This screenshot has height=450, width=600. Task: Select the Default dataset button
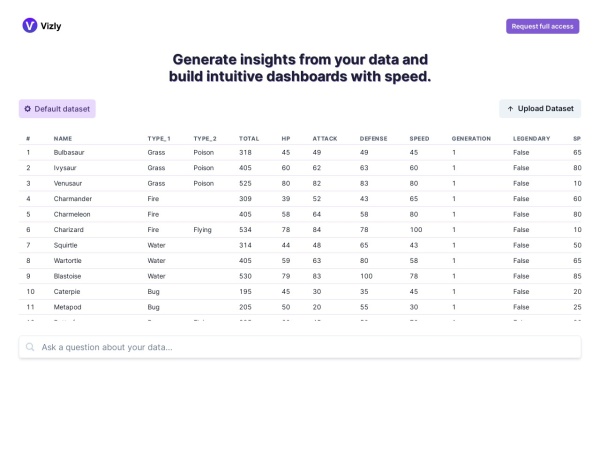pyautogui.click(x=57, y=109)
